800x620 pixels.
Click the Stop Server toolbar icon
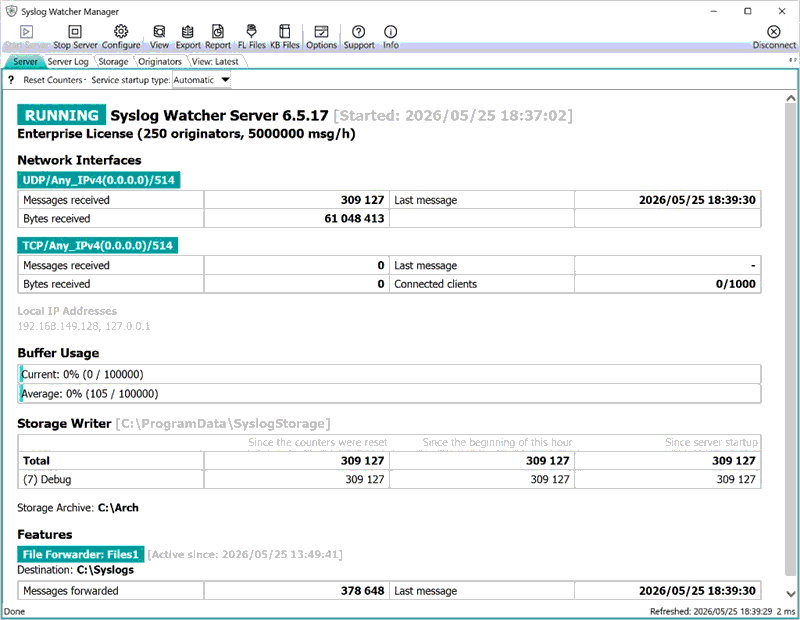pyautogui.click(x=75, y=32)
